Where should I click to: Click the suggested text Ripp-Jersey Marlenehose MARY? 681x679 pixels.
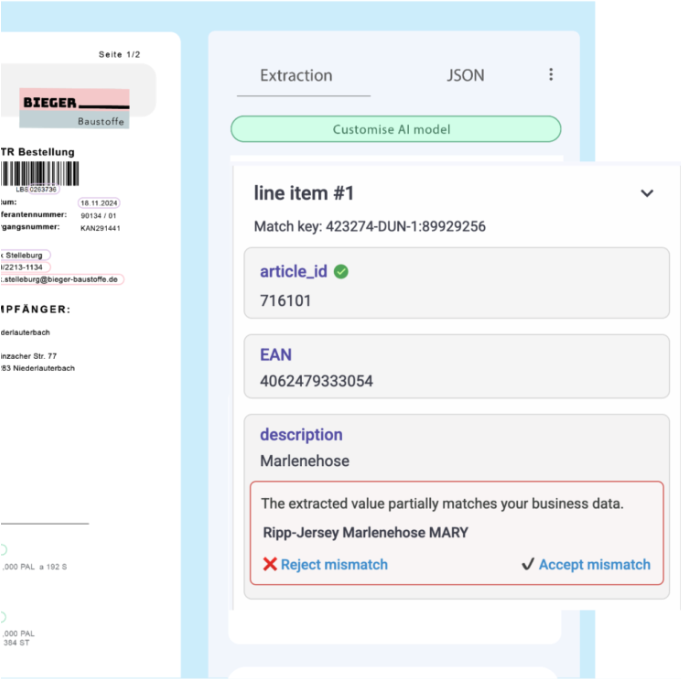(365, 533)
